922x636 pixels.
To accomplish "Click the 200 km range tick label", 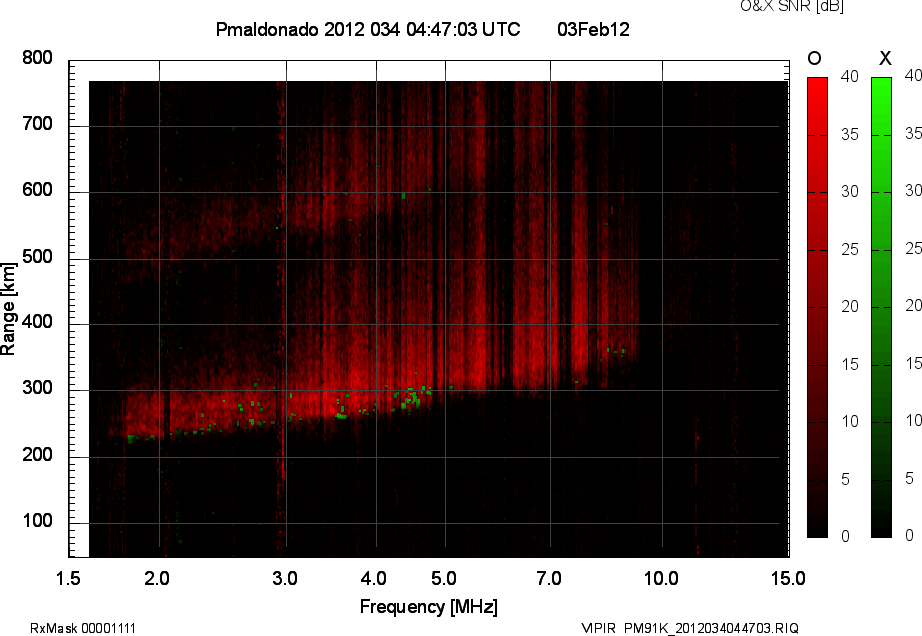I will click(x=38, y=454).
